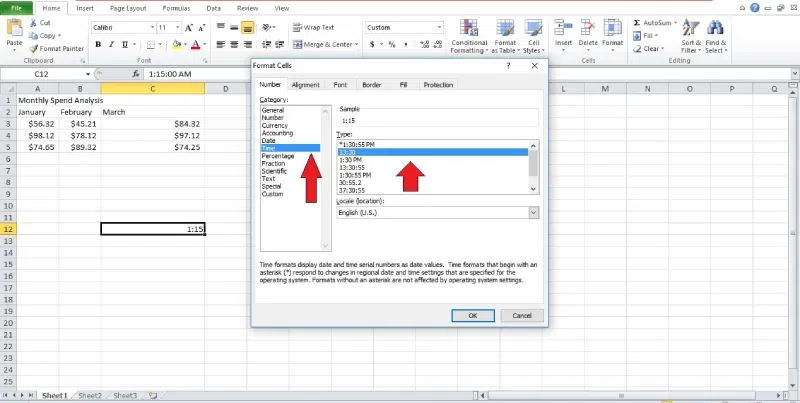Apply Percent Style

[392, 45]
